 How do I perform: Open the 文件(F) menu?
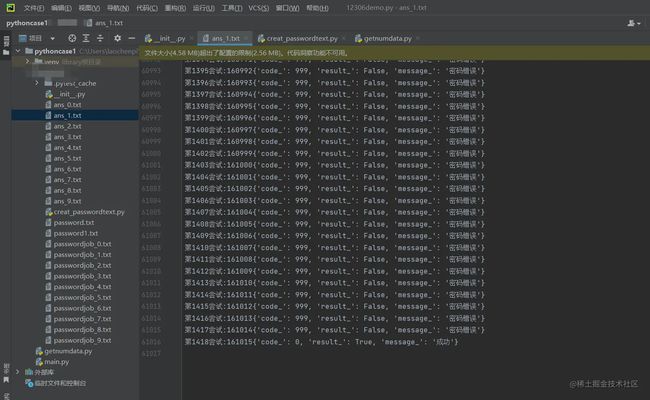coord(34,8)
